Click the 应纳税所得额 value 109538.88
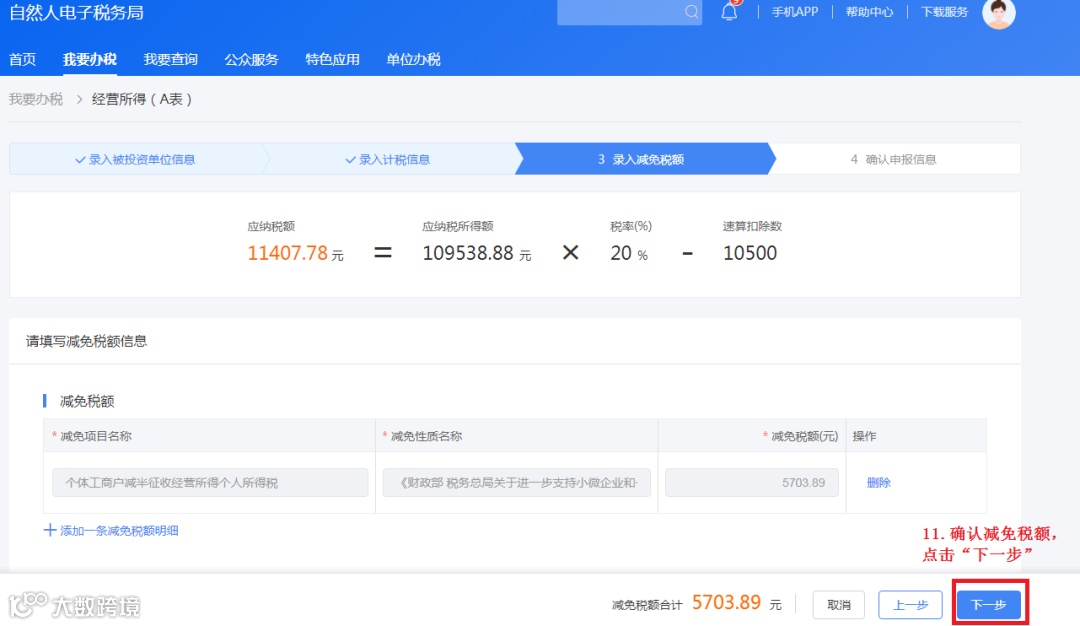The width and height of the screenshot is (1080, 626). (468, 253)
